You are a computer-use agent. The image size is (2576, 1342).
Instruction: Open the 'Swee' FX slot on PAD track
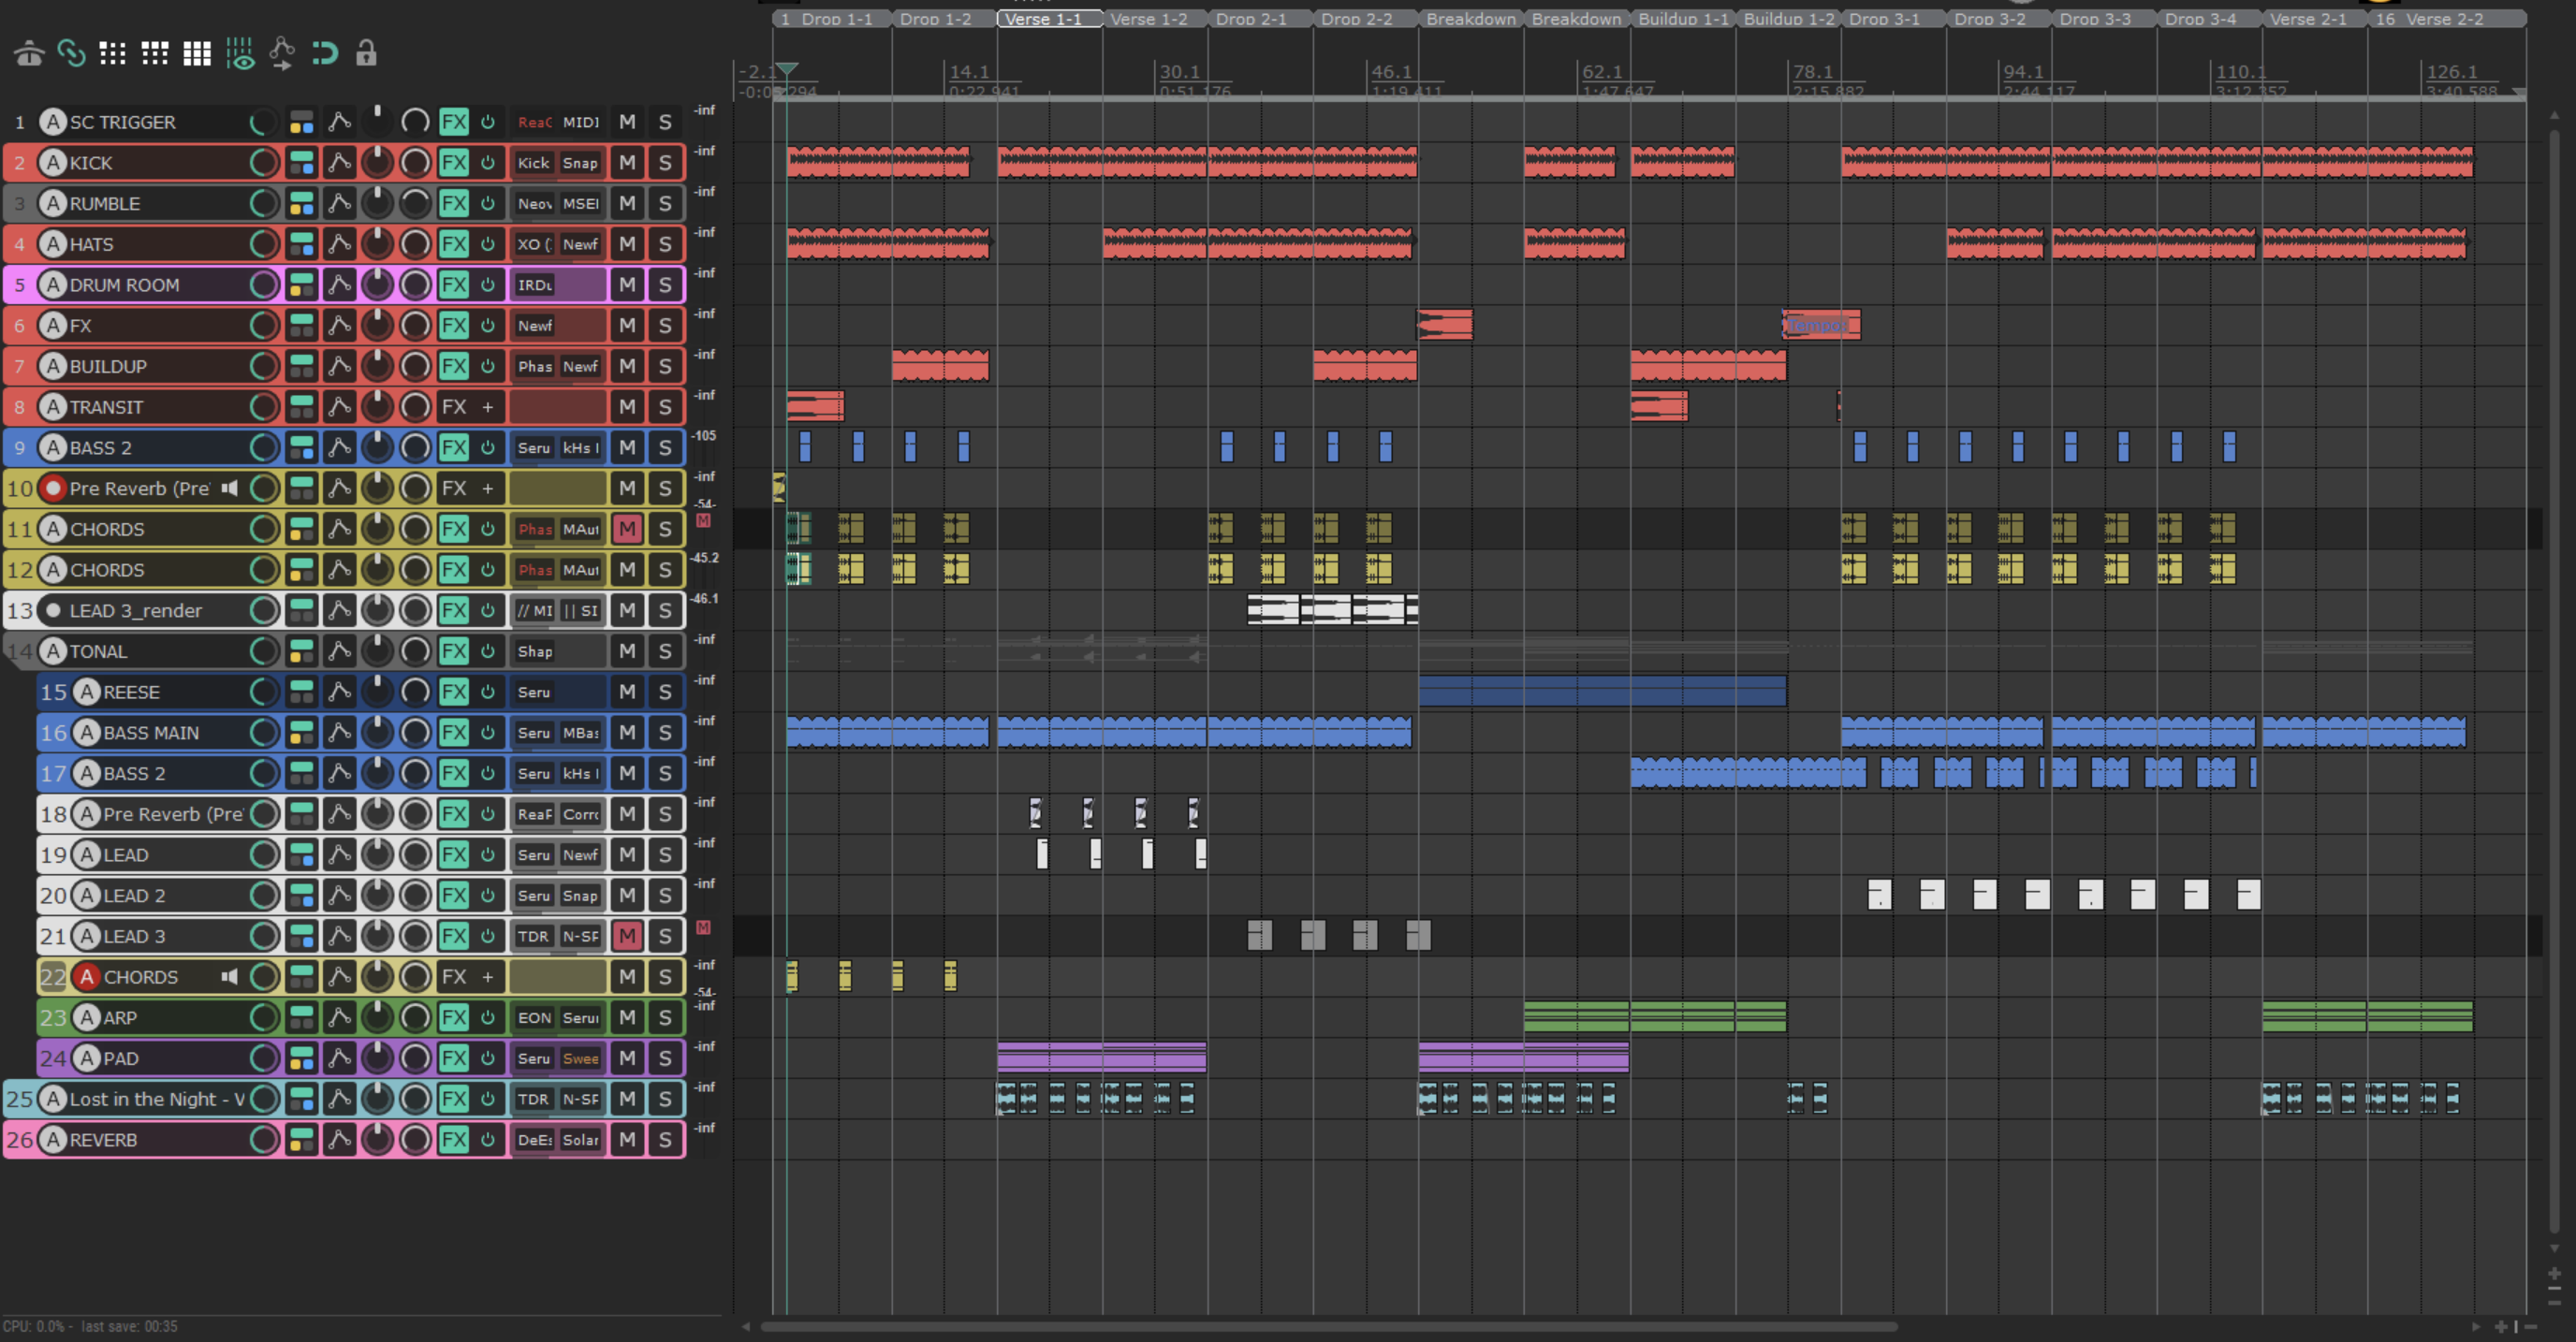coord(580,1059)
